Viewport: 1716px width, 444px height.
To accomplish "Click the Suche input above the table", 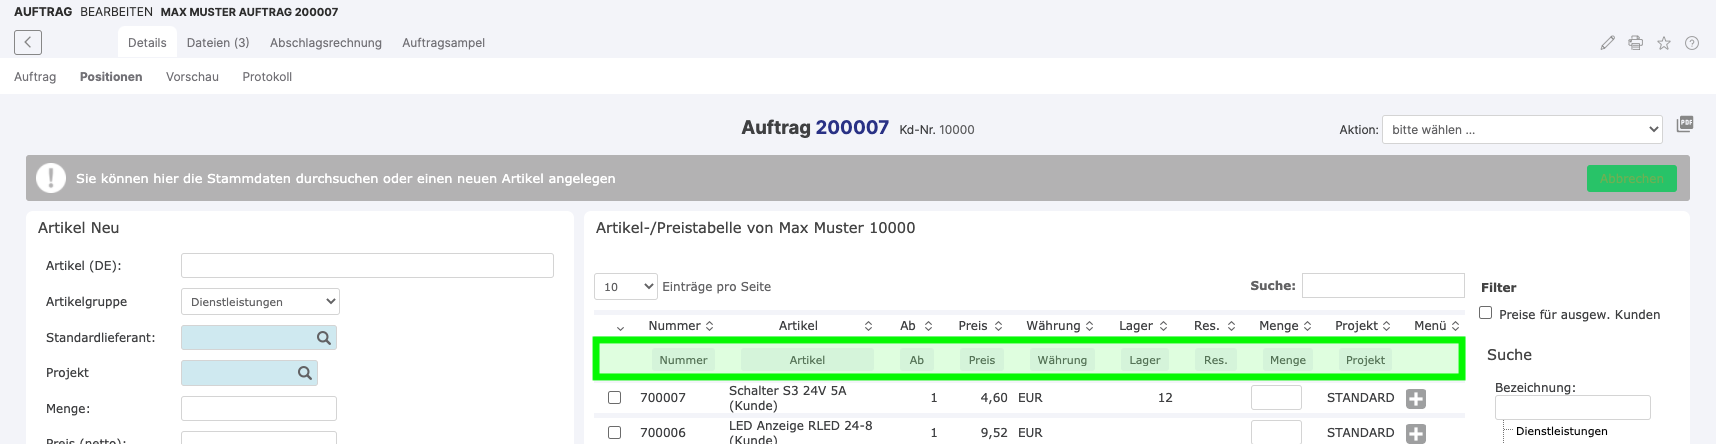I will [x=1383, y=286].
